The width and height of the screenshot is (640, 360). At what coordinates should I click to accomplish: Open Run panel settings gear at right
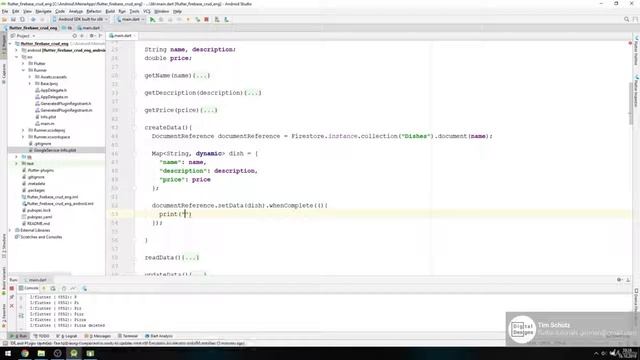[619, 280]
